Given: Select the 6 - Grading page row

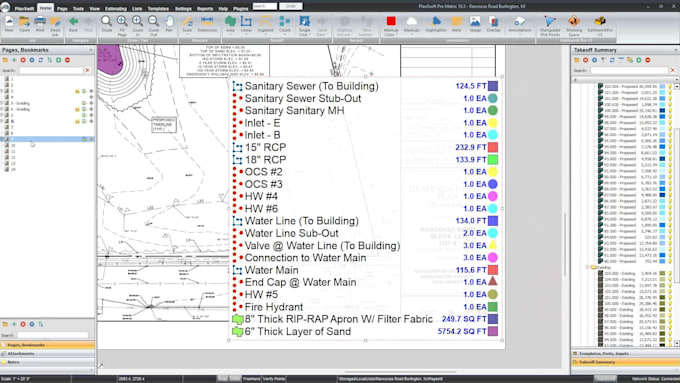Looking at the screenshot, I should coord(47,109).
